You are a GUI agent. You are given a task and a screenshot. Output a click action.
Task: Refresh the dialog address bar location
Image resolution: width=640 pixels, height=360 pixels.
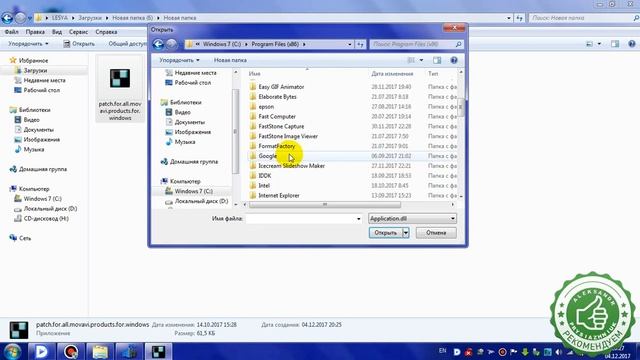pyautogui.click(x=360, y=44)
